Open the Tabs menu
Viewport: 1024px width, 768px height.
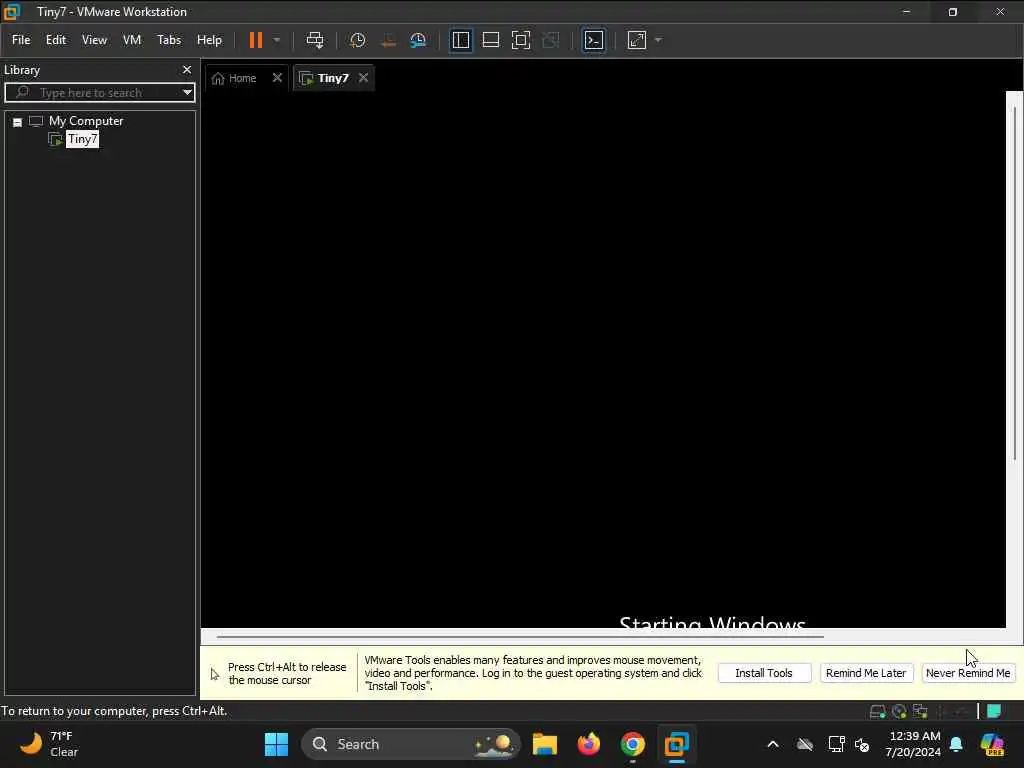pyautogui.click(x=168, y=40)
